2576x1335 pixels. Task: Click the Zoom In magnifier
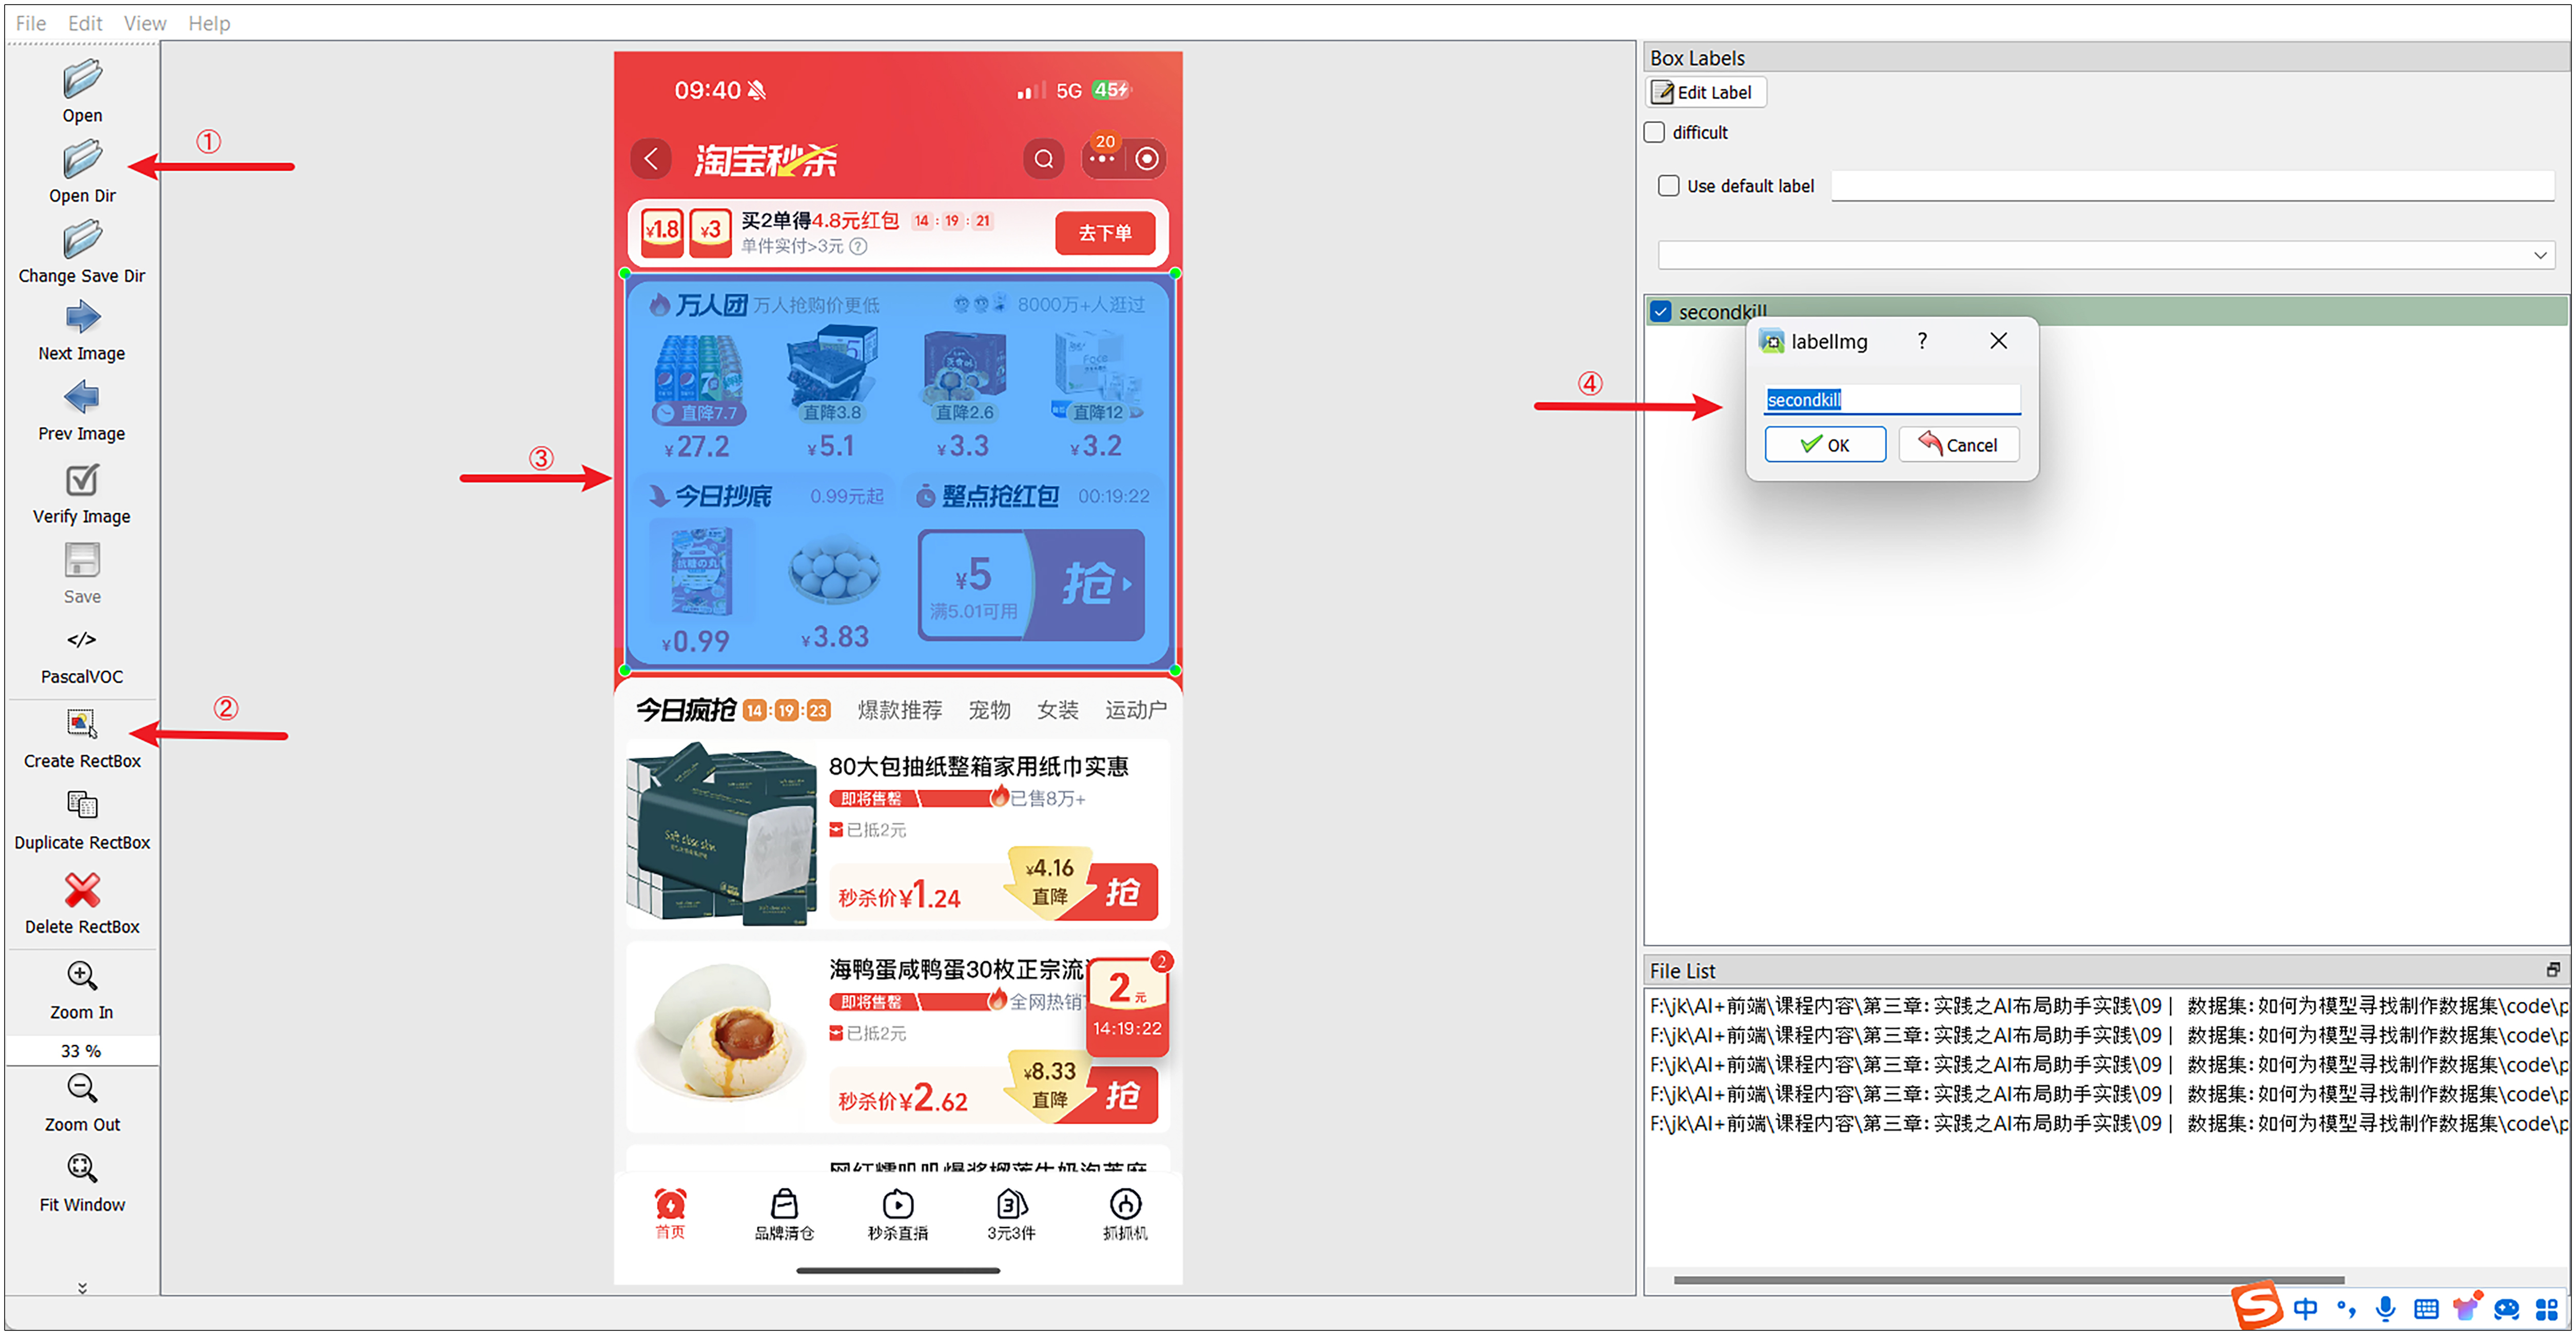[82, 975]
